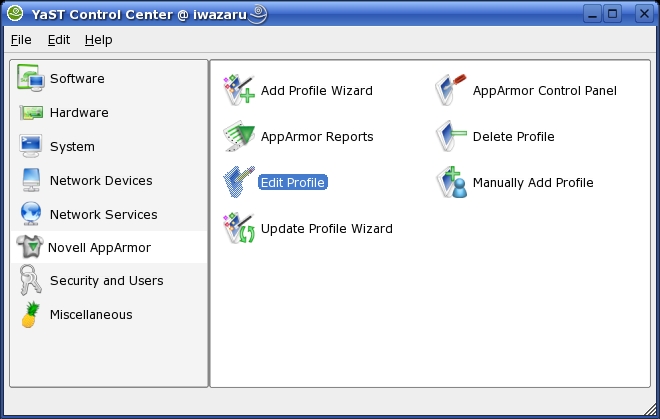
Task: Select the Edit Profile icon
Action: coord(240,182)
